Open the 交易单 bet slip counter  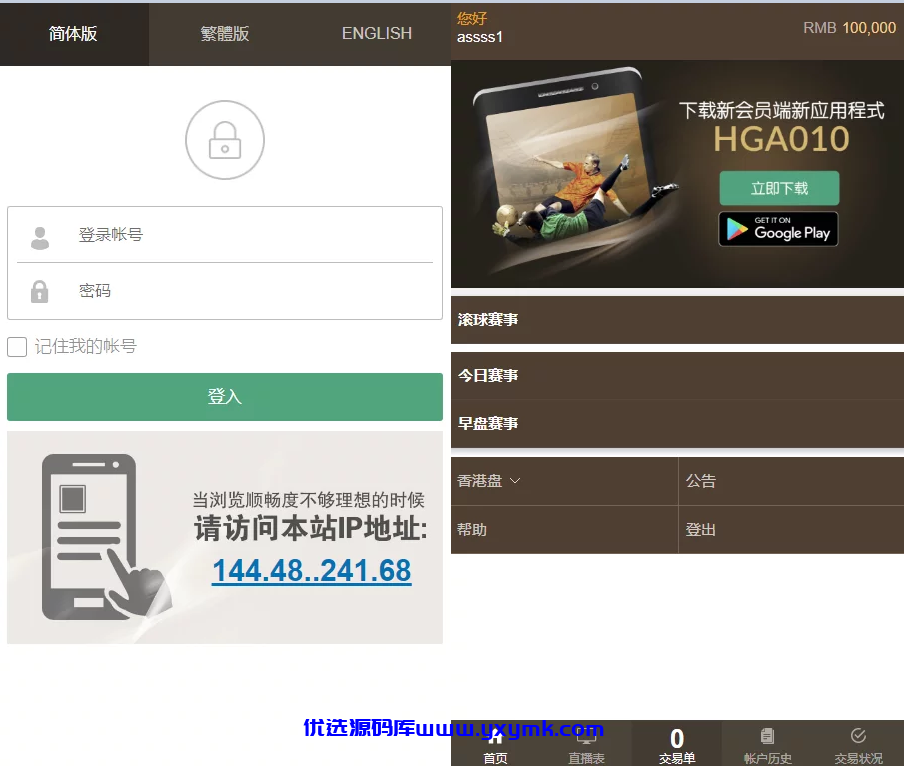tap(677, 745)
